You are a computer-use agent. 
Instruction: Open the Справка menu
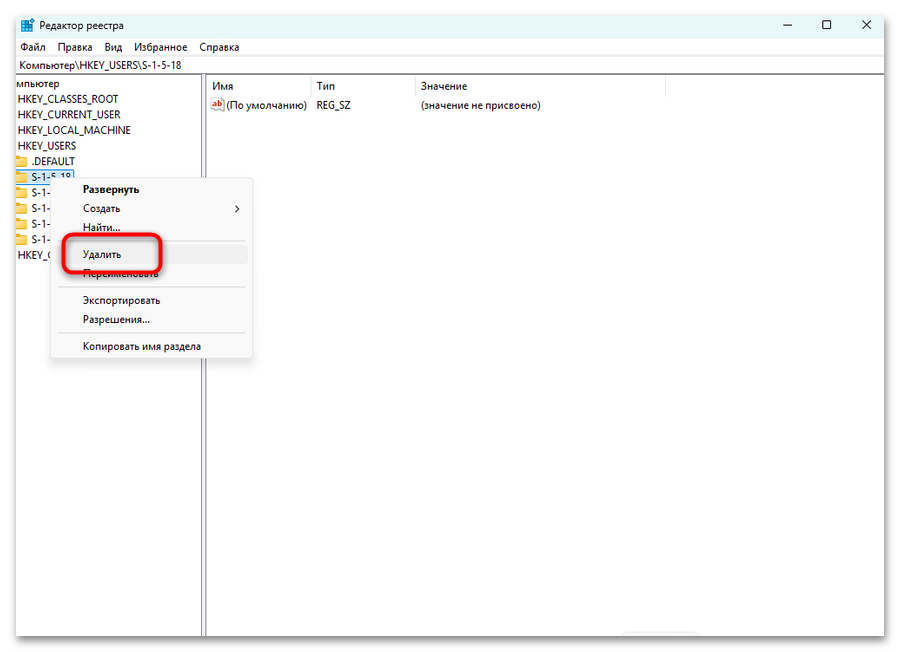point(219,47)
